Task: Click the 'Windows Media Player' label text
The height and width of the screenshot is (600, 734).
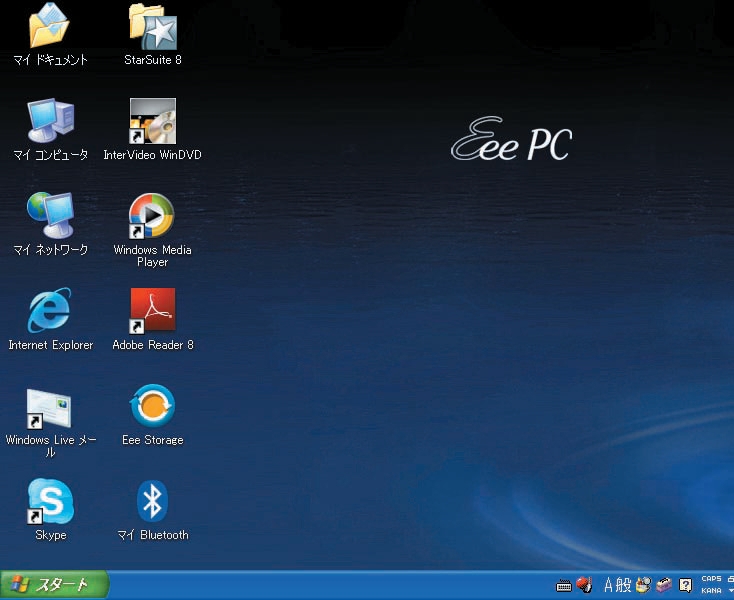Action: click(x=153, y=256)
